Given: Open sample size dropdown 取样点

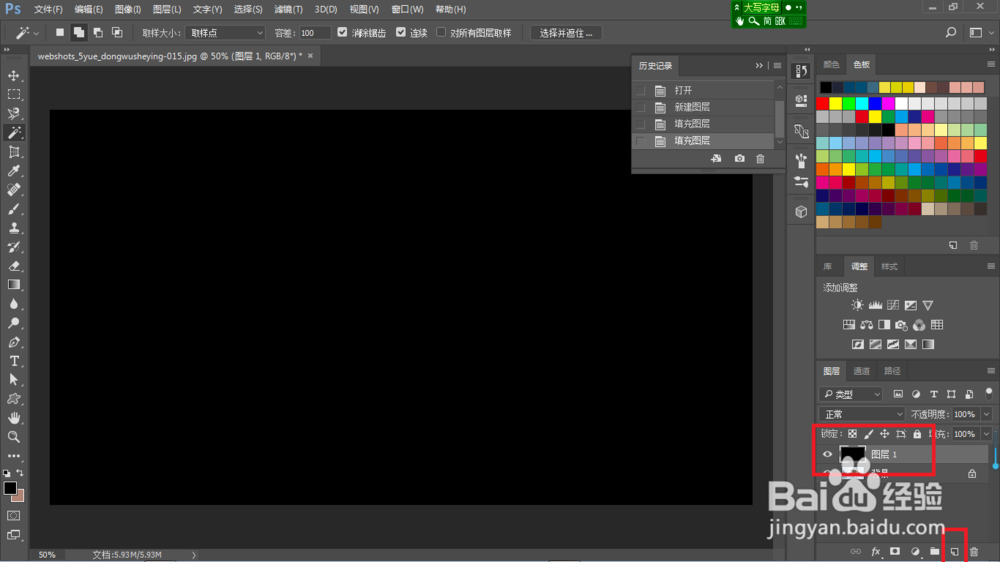Looking at the screenshot, I should pos(225,33).
